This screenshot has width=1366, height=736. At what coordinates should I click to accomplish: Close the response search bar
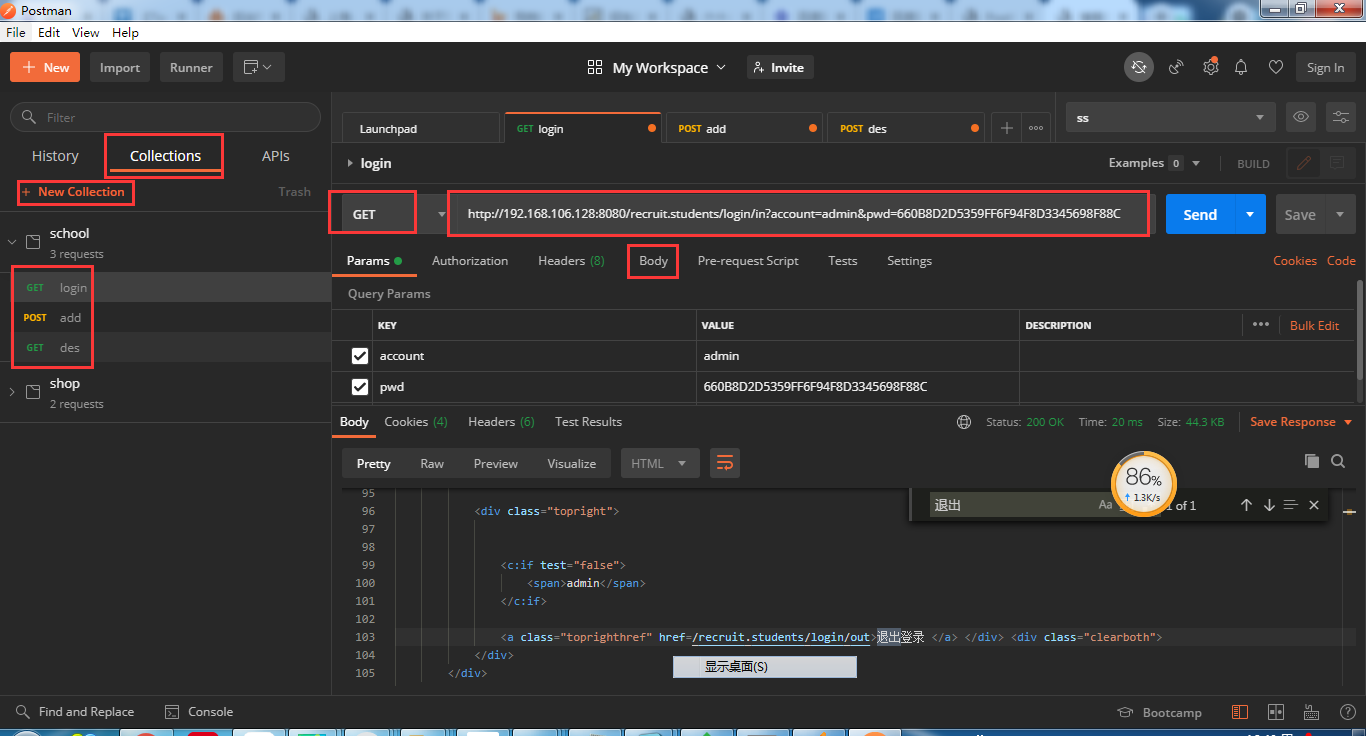pyautogui.click(x=1314, y=505)
